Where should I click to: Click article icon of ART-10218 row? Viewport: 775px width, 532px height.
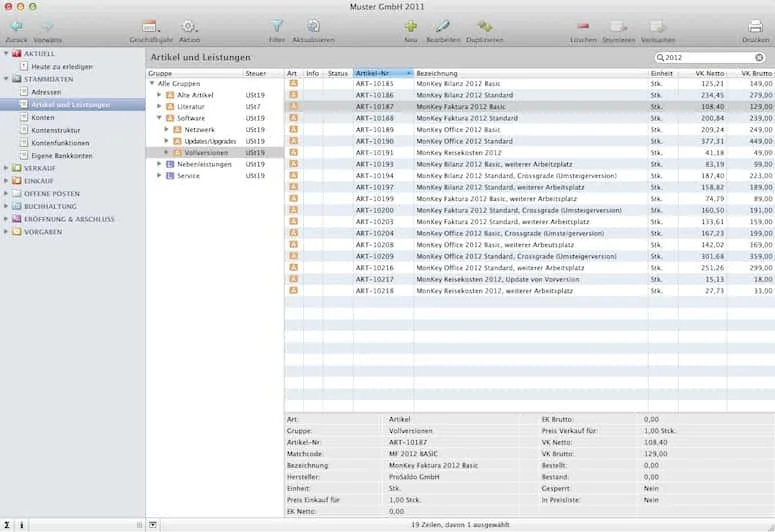click(x=294, y=291)
